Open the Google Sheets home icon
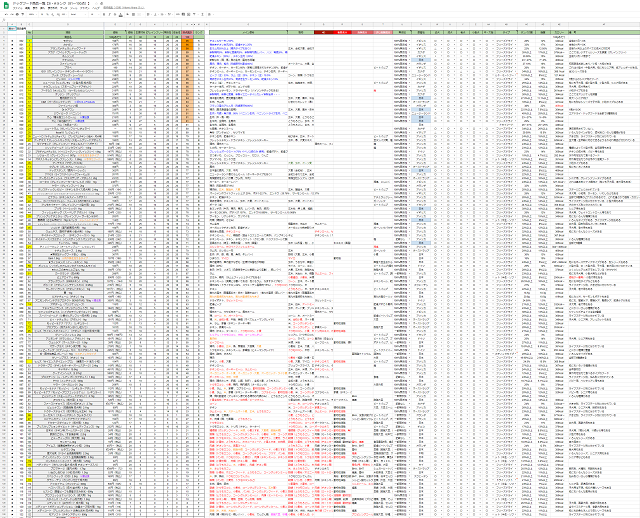This screenshot has height=518, width=640. point(7,6)
